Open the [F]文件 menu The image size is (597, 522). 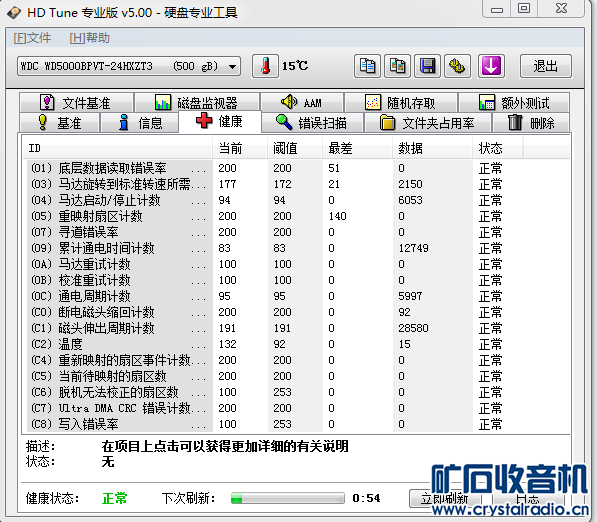pyautogui.click(x=32, y=38)
